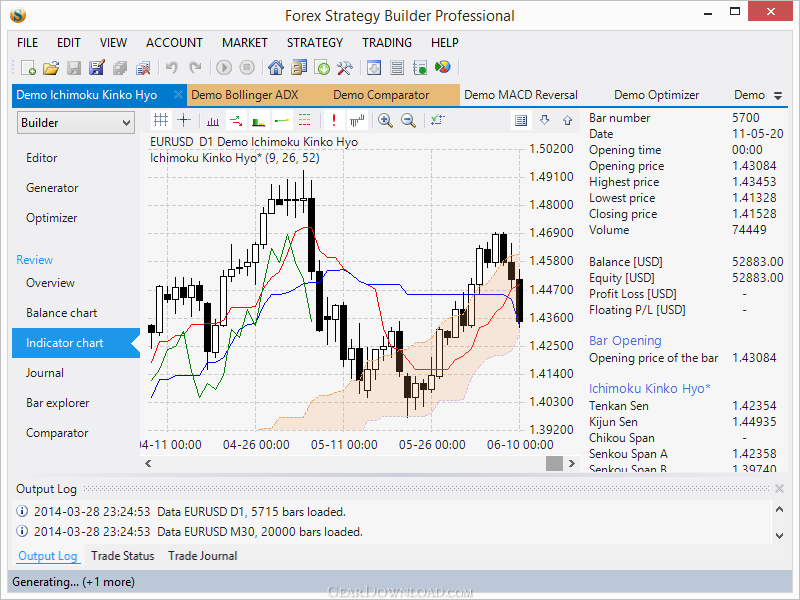
Task: Create a new strategy with the toolbar icon
Action: pos(28,67)
